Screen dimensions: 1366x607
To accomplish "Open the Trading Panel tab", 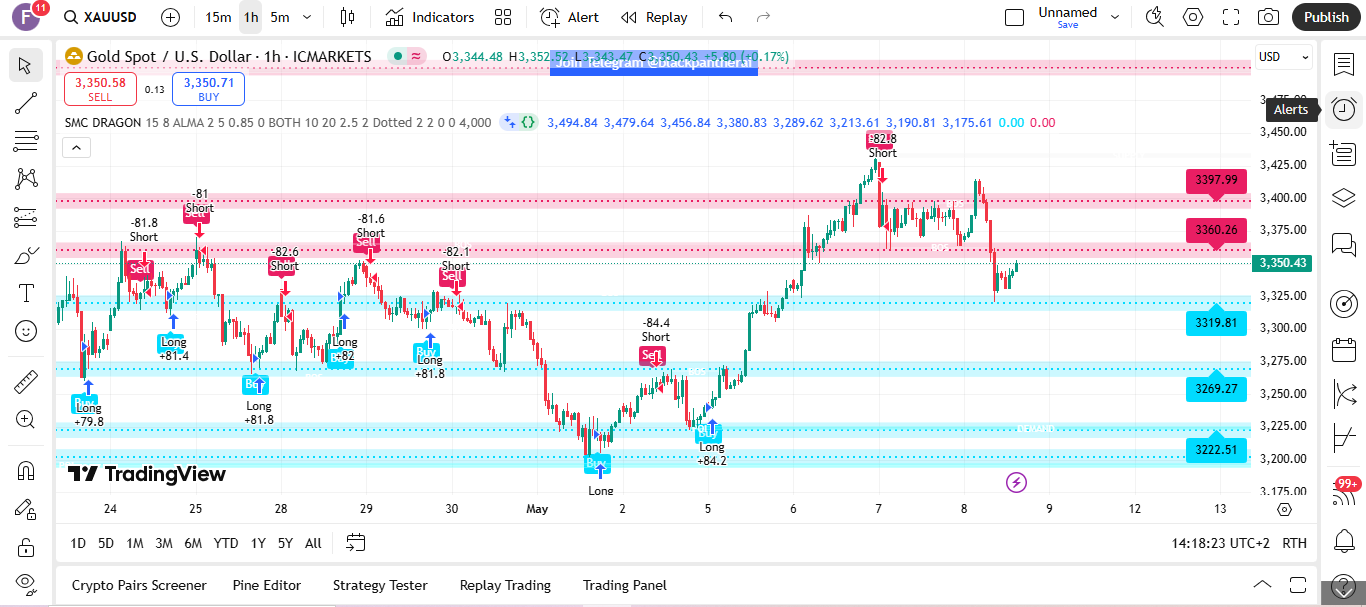I will [x=624, y=585].
